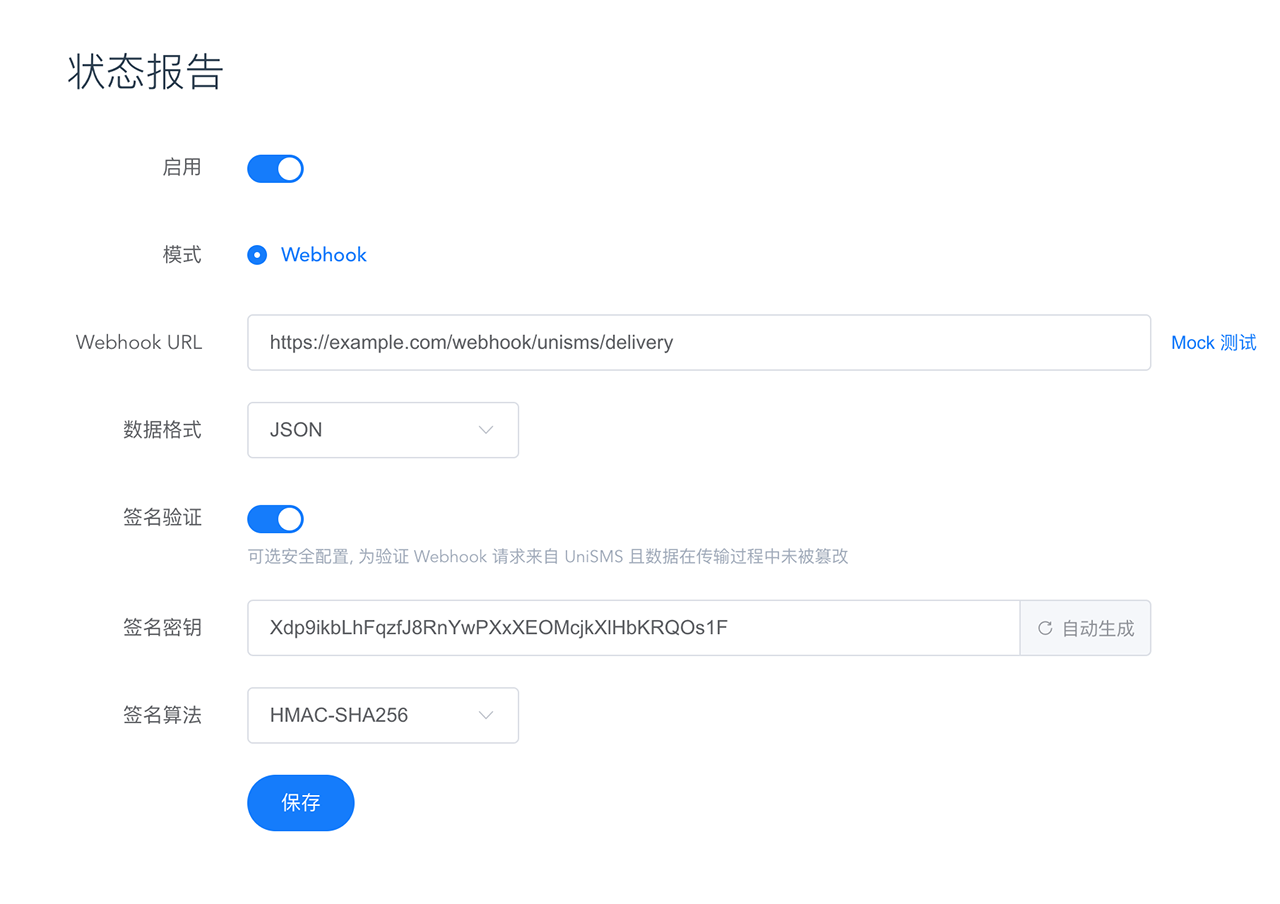
Task: Click the blue Webhook mode label
Action: pyautogui.click(x=324, y=255)
